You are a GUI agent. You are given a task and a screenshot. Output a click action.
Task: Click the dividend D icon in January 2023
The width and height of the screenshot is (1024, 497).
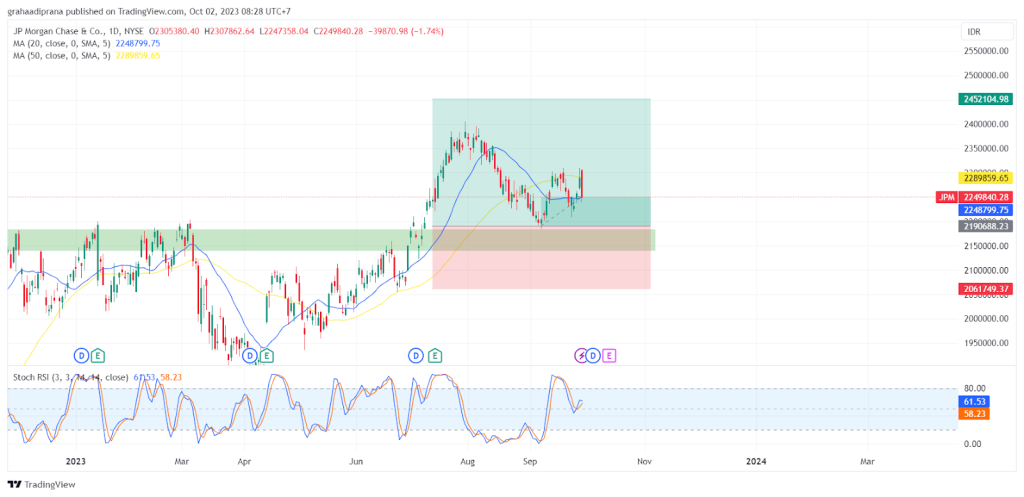pyautogui.click(x=82, y=355)
